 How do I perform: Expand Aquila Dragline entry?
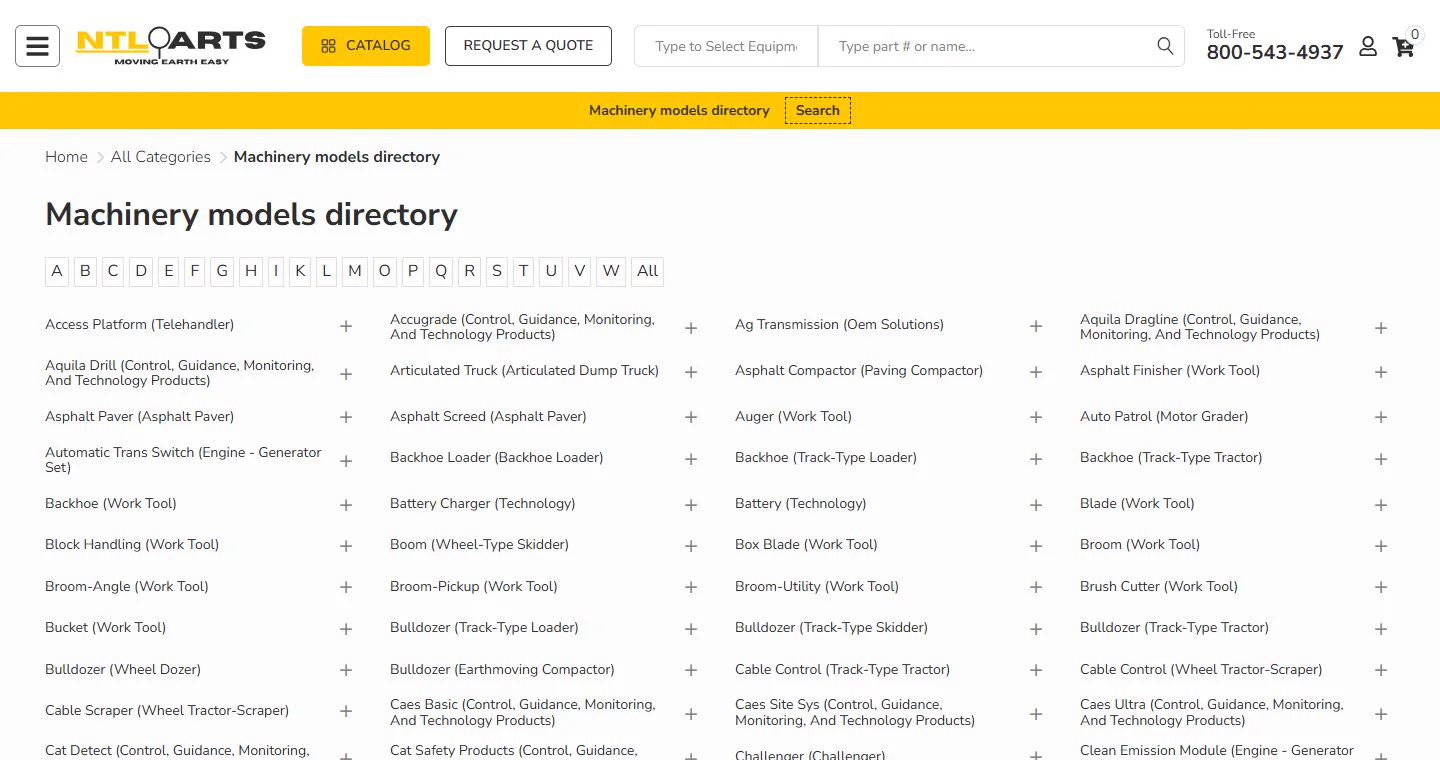1381,328
